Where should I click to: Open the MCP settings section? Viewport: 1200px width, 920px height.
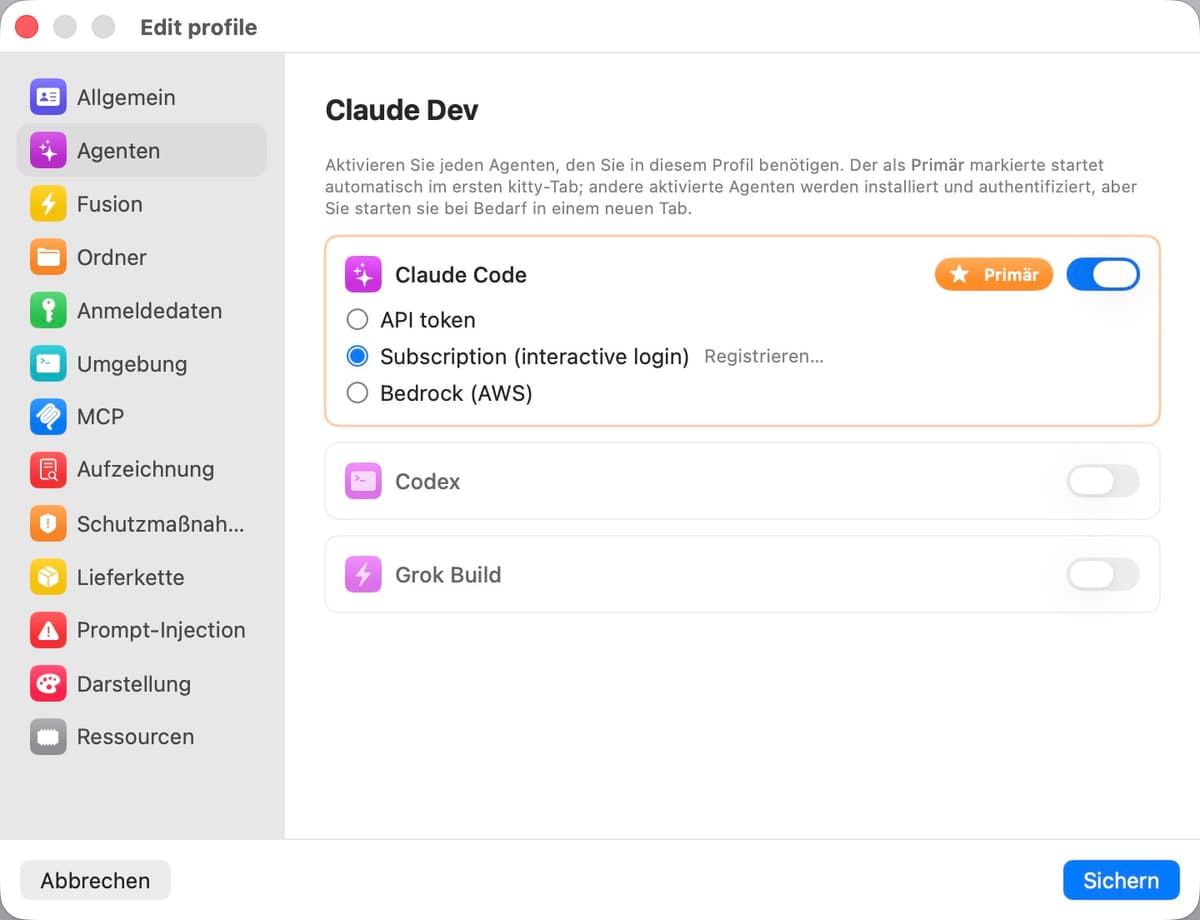tap(142, 417)
